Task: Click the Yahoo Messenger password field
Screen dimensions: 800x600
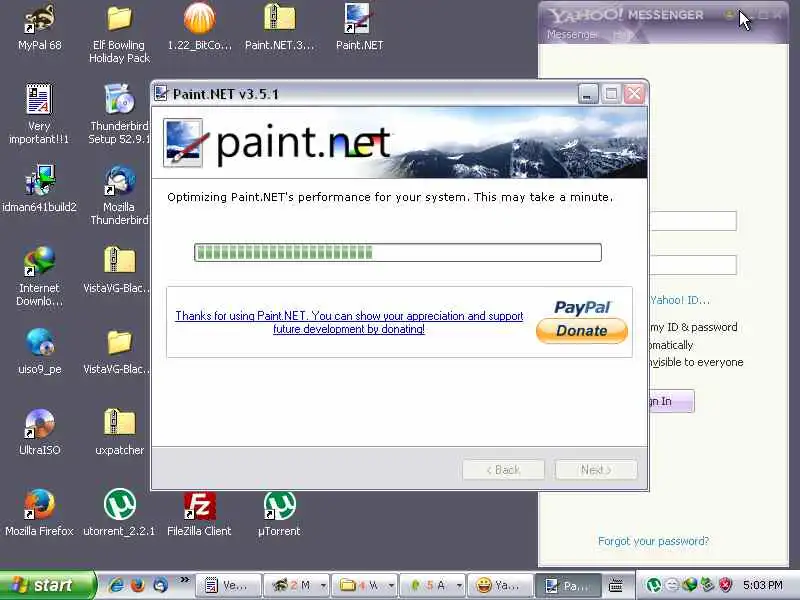Action: coord(694,265)
